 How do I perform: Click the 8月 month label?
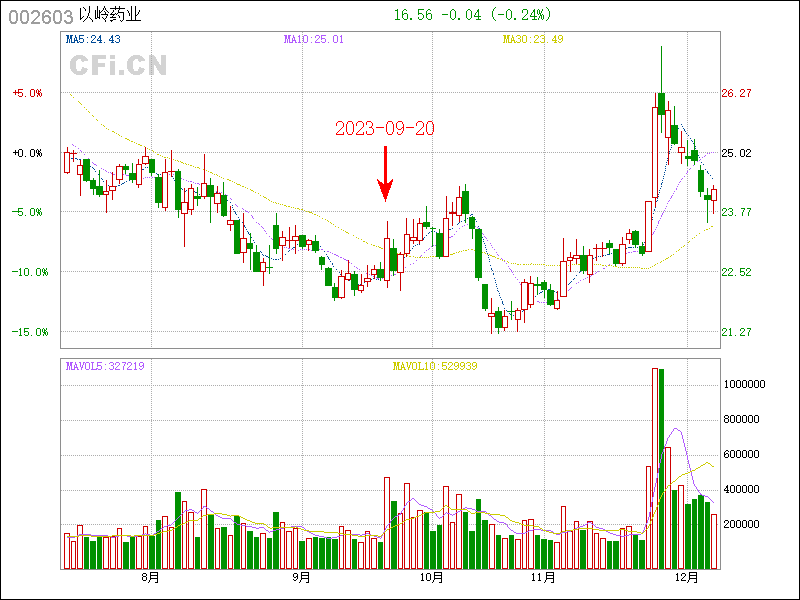point(151,578)
